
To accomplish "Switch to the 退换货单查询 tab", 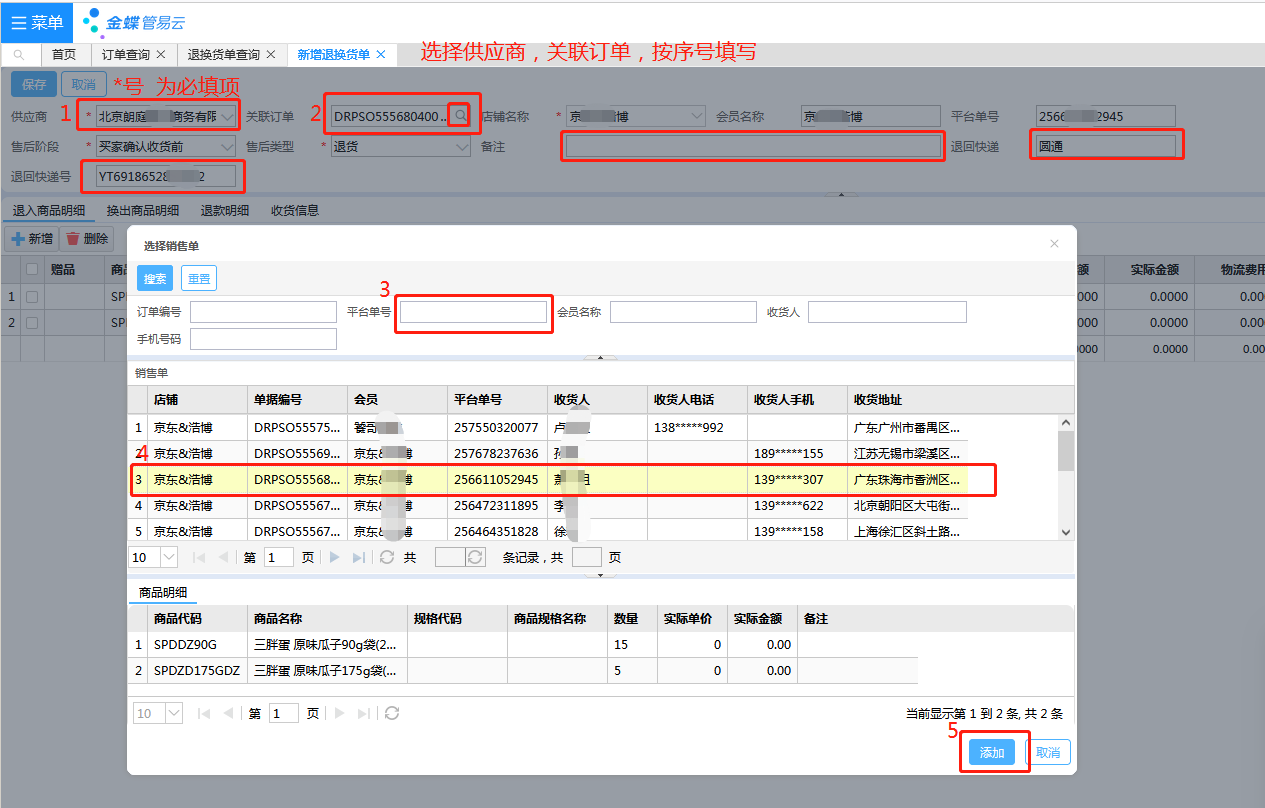I will coord(223,55).
